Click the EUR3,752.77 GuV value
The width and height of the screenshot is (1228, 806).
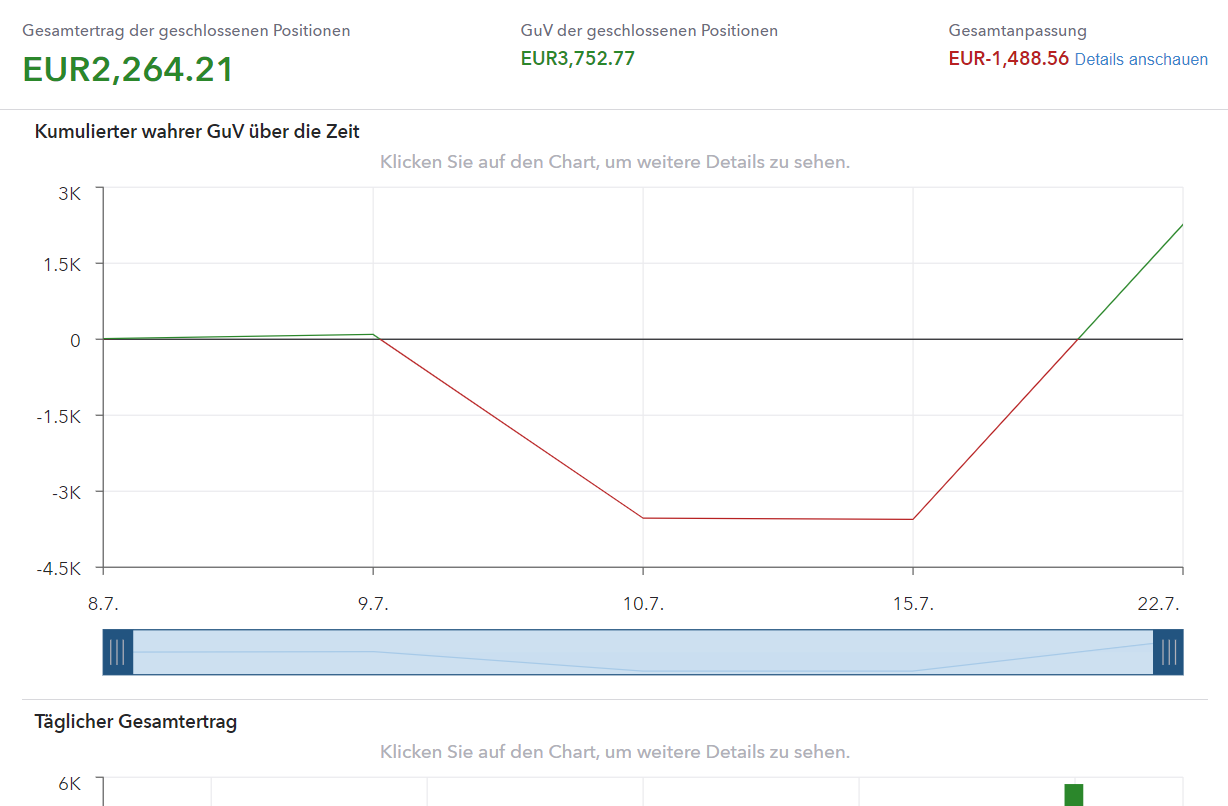click(x=578, y=58)
